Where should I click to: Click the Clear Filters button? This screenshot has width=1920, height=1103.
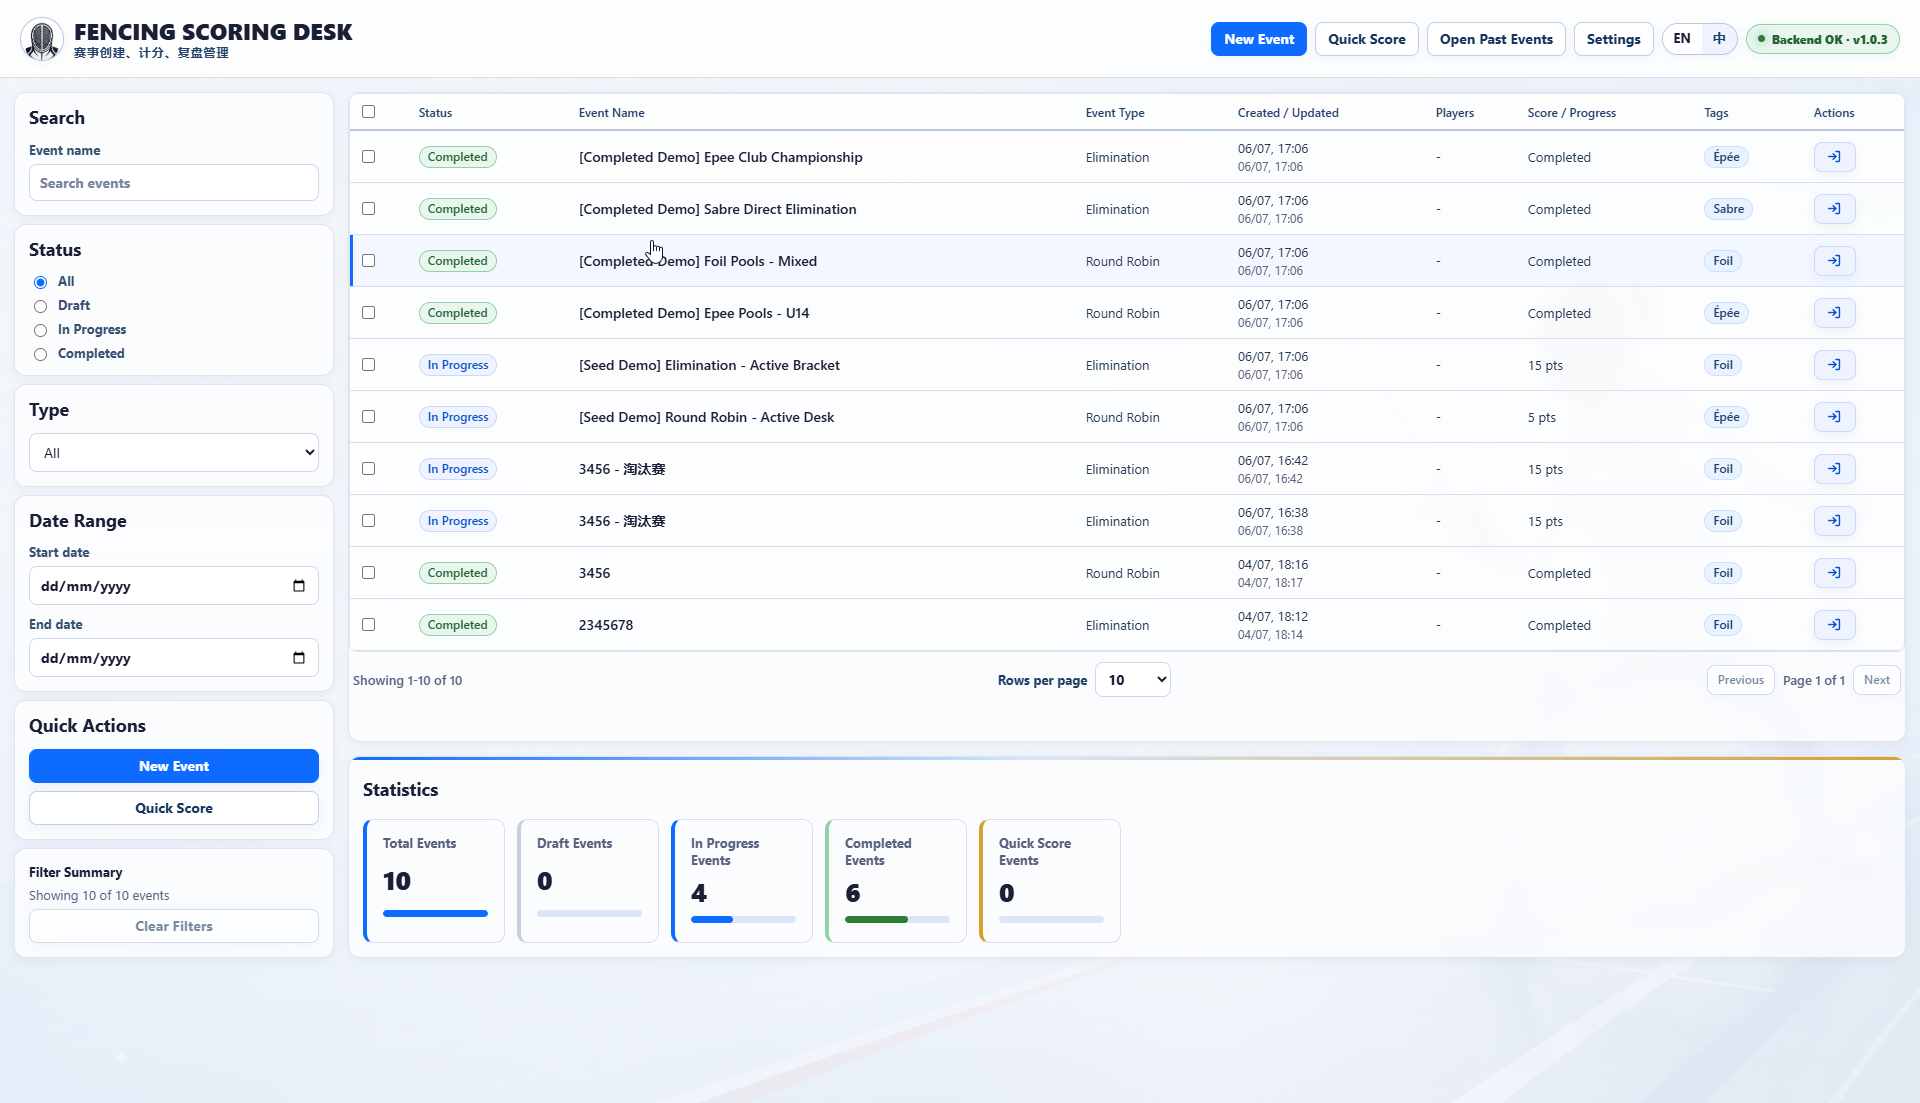pos(174,926)
